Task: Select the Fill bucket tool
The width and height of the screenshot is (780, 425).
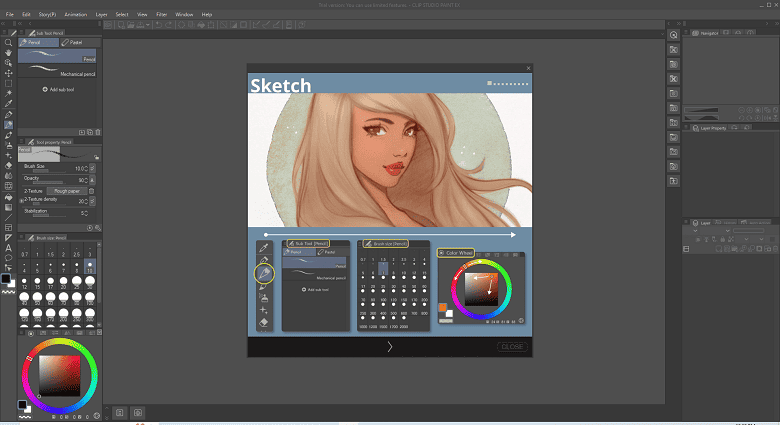Action: (x=8, y=197)
